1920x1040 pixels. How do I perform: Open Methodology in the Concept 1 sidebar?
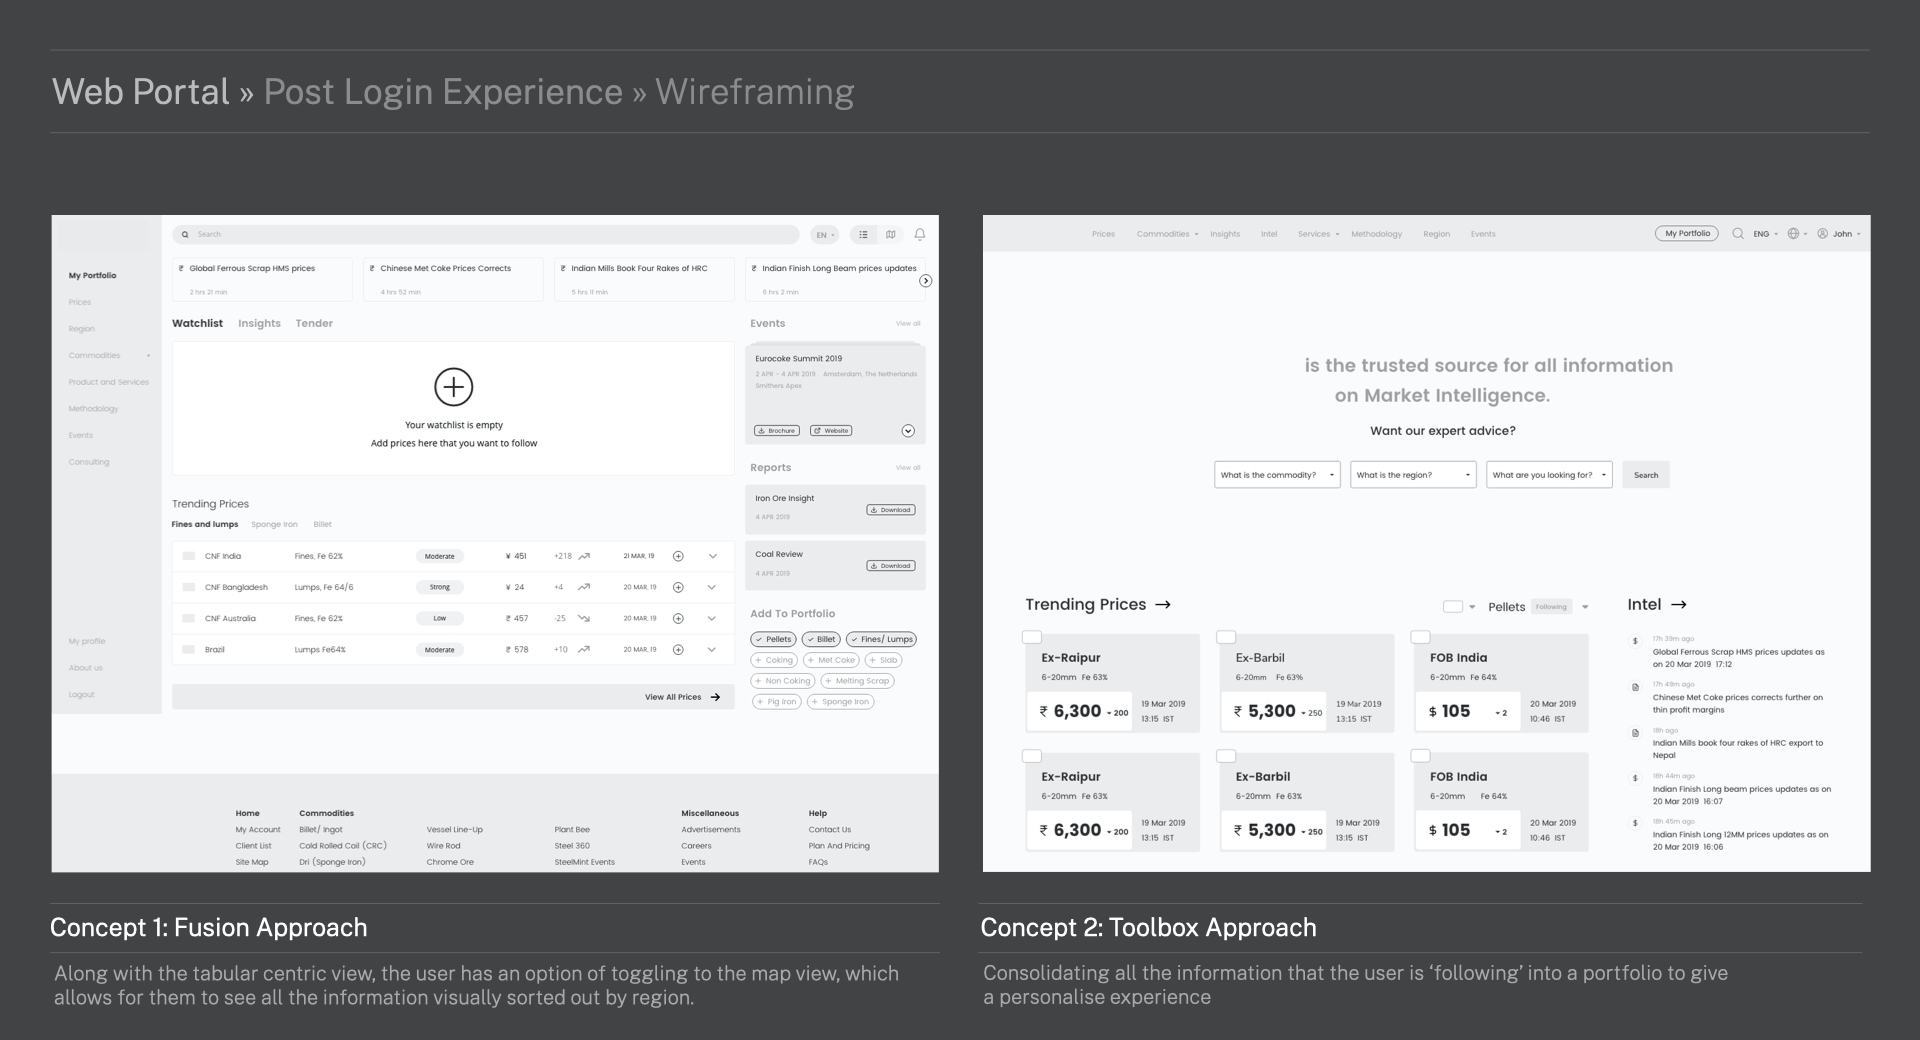(93, 409)
